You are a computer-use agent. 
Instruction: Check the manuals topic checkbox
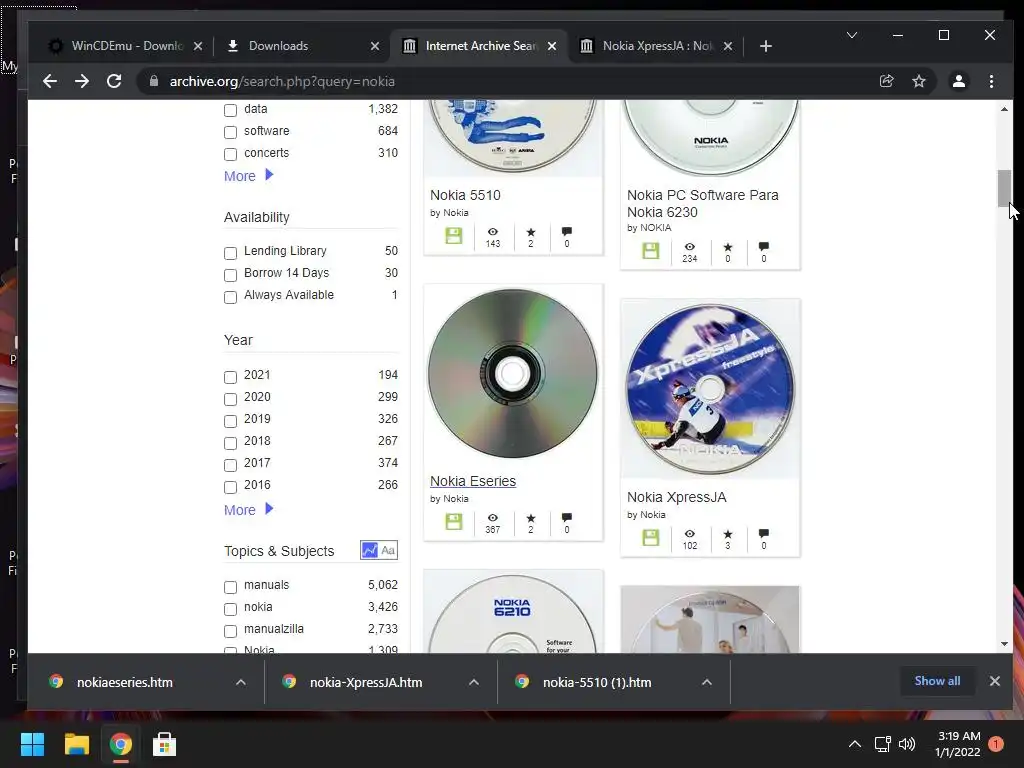point(230,587)
